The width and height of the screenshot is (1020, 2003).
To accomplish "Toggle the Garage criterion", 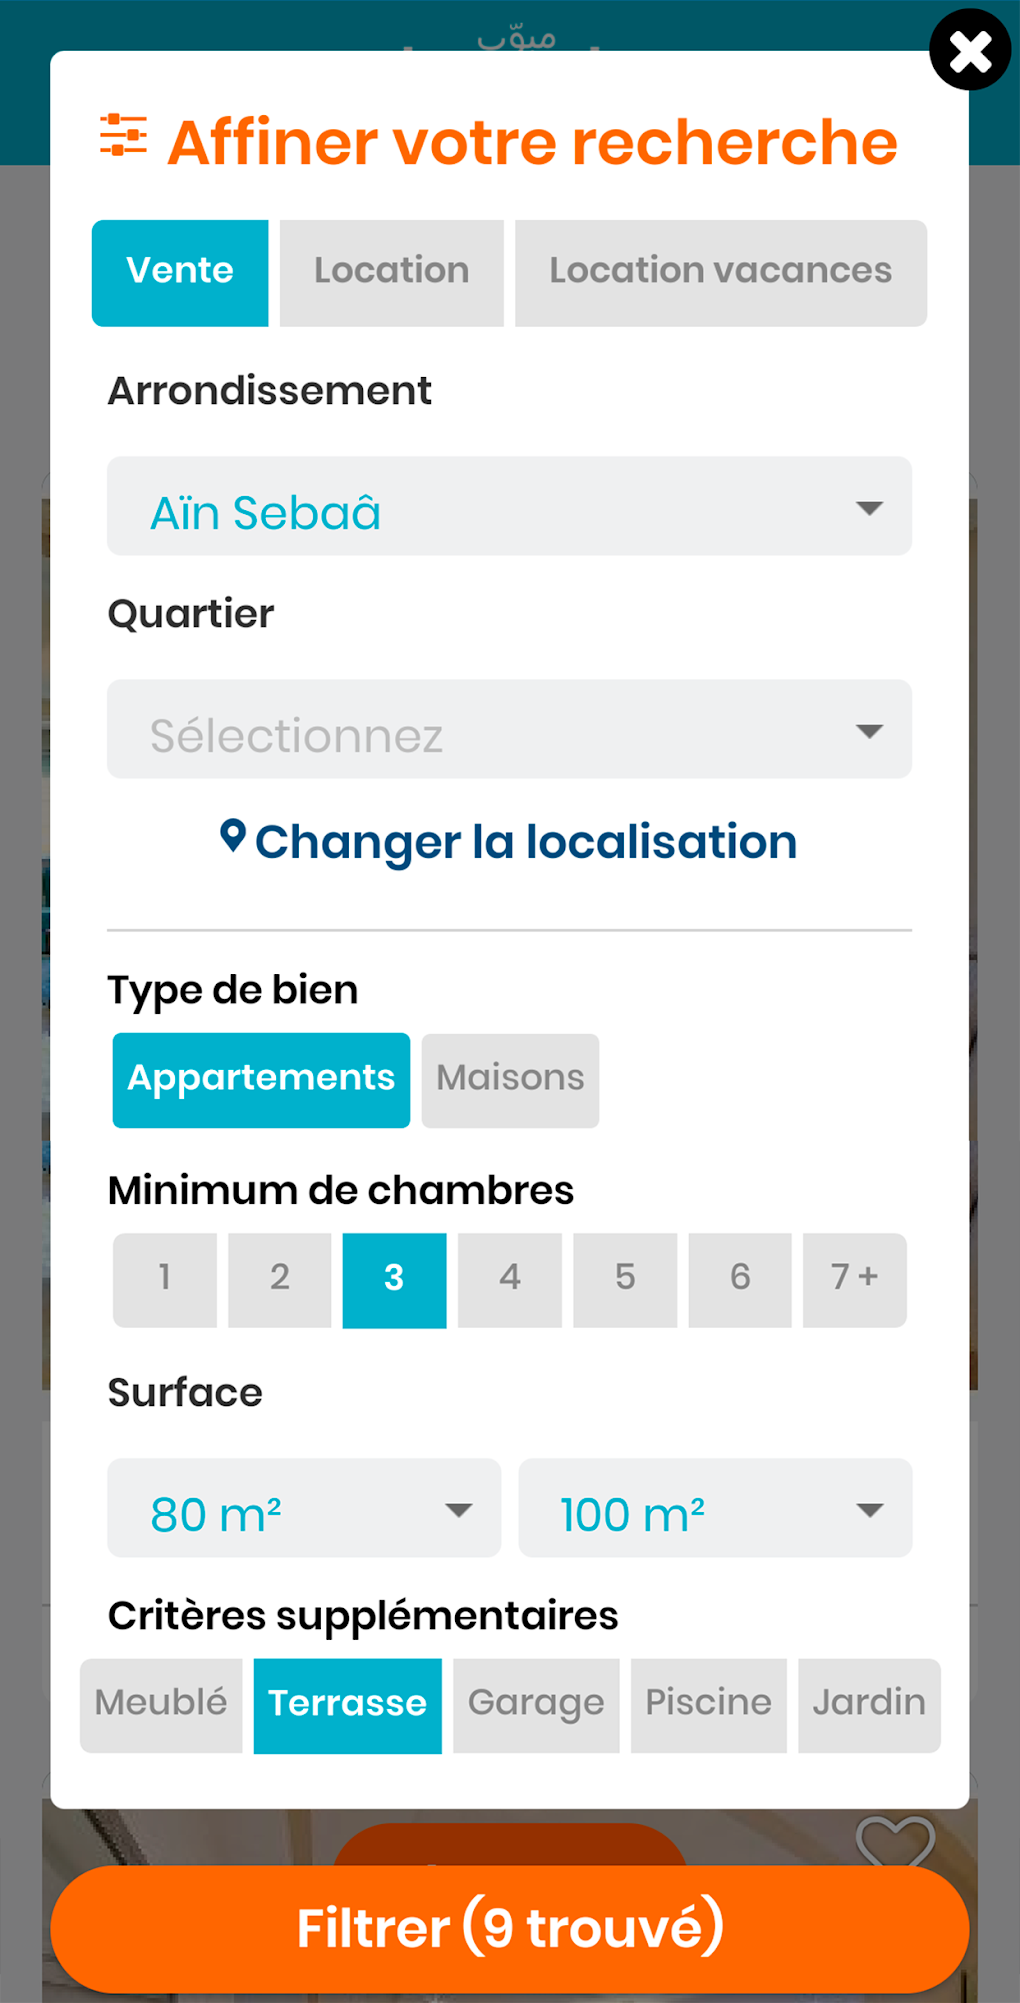I will [x=536, y=1705].
